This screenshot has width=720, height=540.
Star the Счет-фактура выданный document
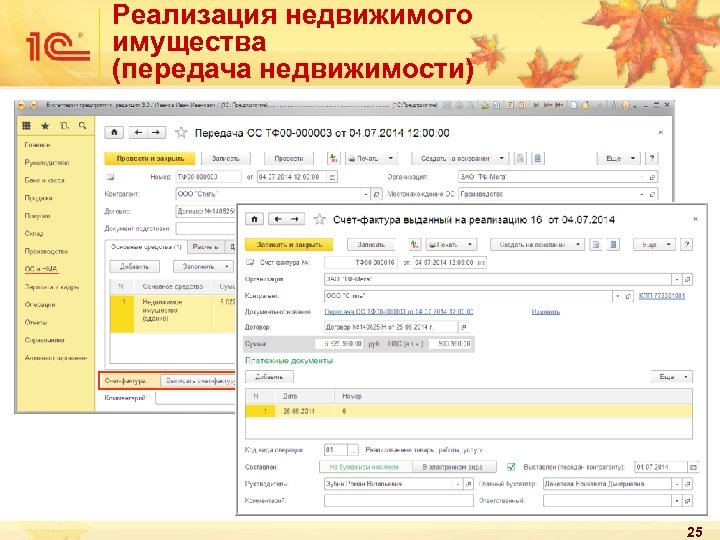click(x=320, y=219)
